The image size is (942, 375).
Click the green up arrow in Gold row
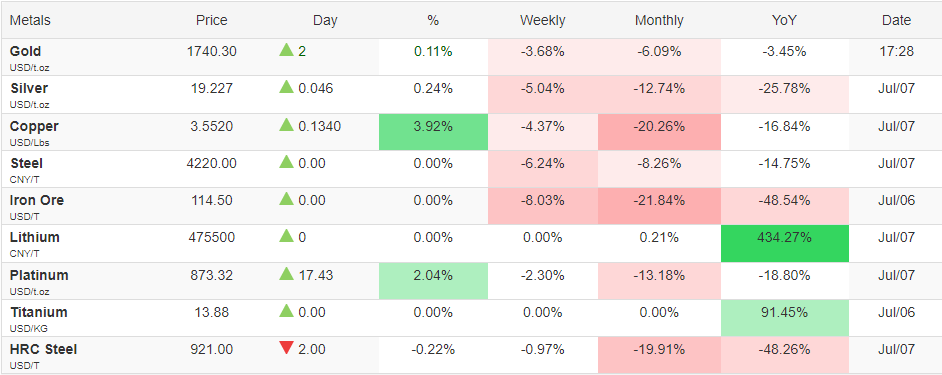click(x=287, y=50)
